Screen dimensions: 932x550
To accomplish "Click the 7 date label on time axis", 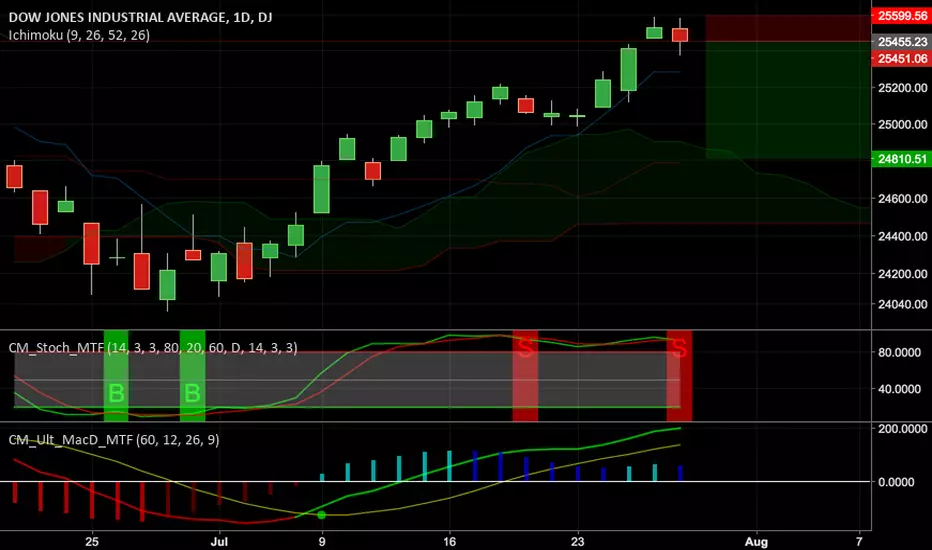I will coord(859,541).
